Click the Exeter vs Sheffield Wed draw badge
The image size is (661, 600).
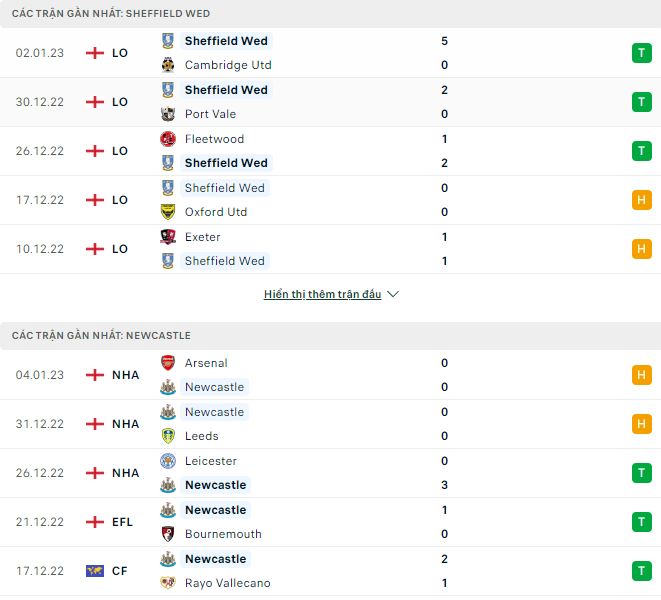point(641,249)
